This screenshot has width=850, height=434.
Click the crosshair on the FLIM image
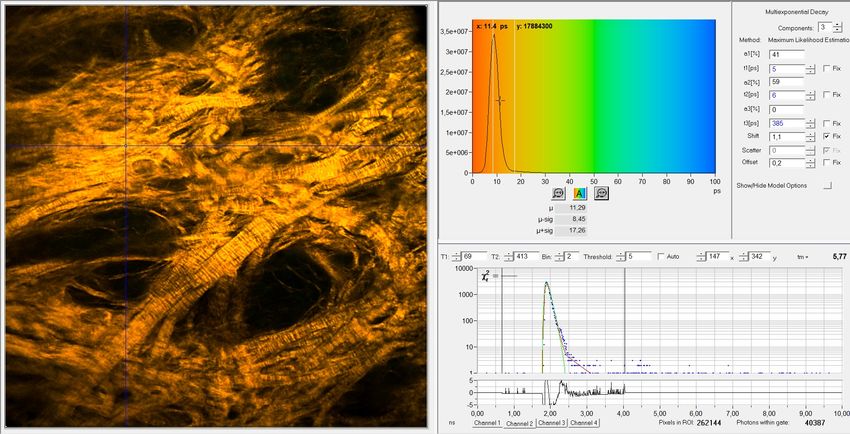126,145
